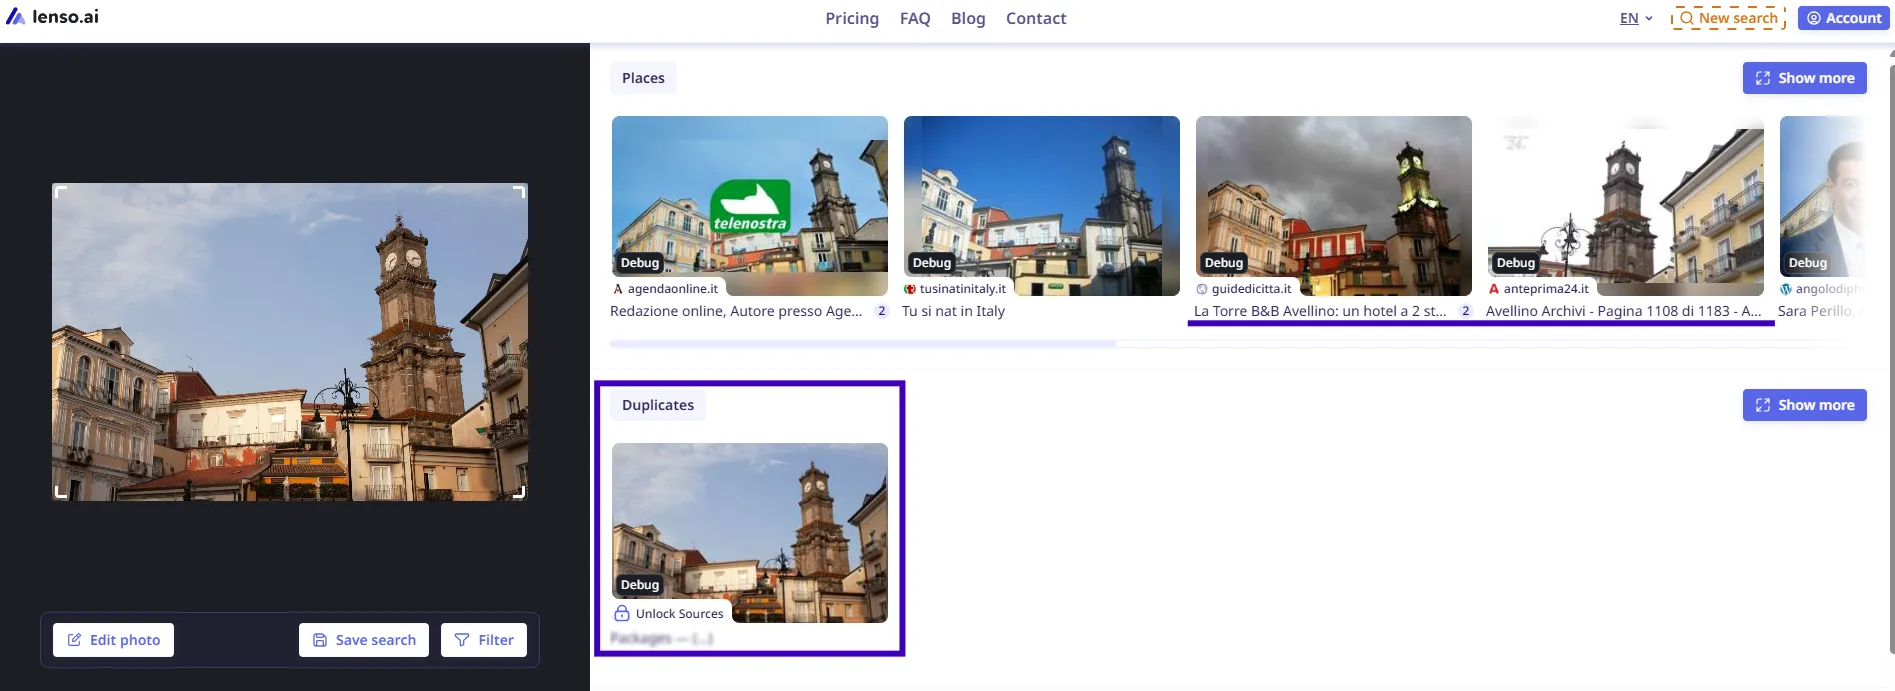
Task: Start a New search
Action: [1728, 18]
